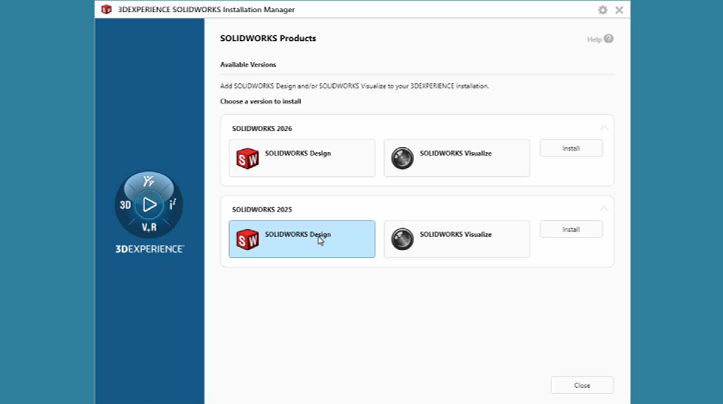This screenshot has width=723, height=404.
Task: Collapse the SOLIDWORKS 2026 section chevron
Action: (604, 128)
